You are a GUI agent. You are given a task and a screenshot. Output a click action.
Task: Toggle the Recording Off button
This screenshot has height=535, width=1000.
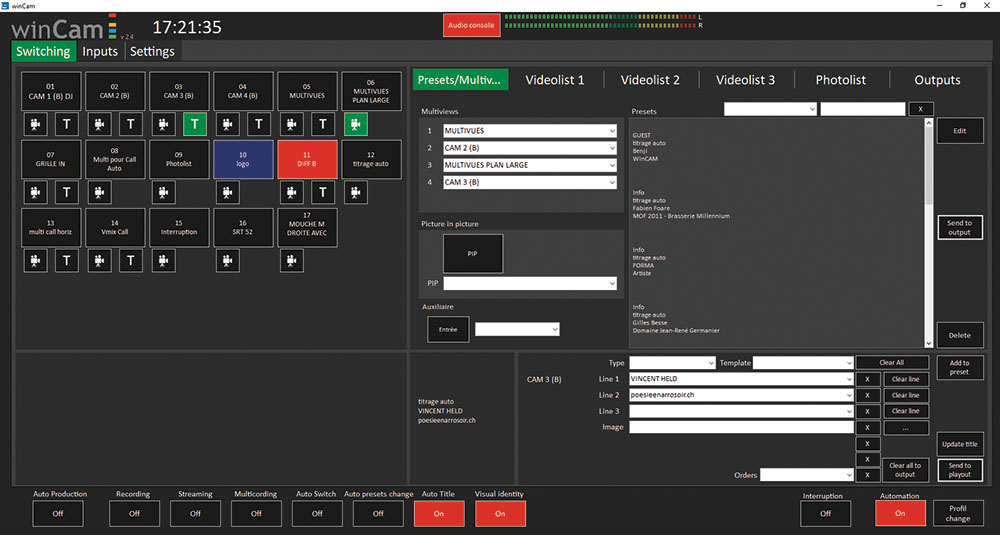[134, 513]
